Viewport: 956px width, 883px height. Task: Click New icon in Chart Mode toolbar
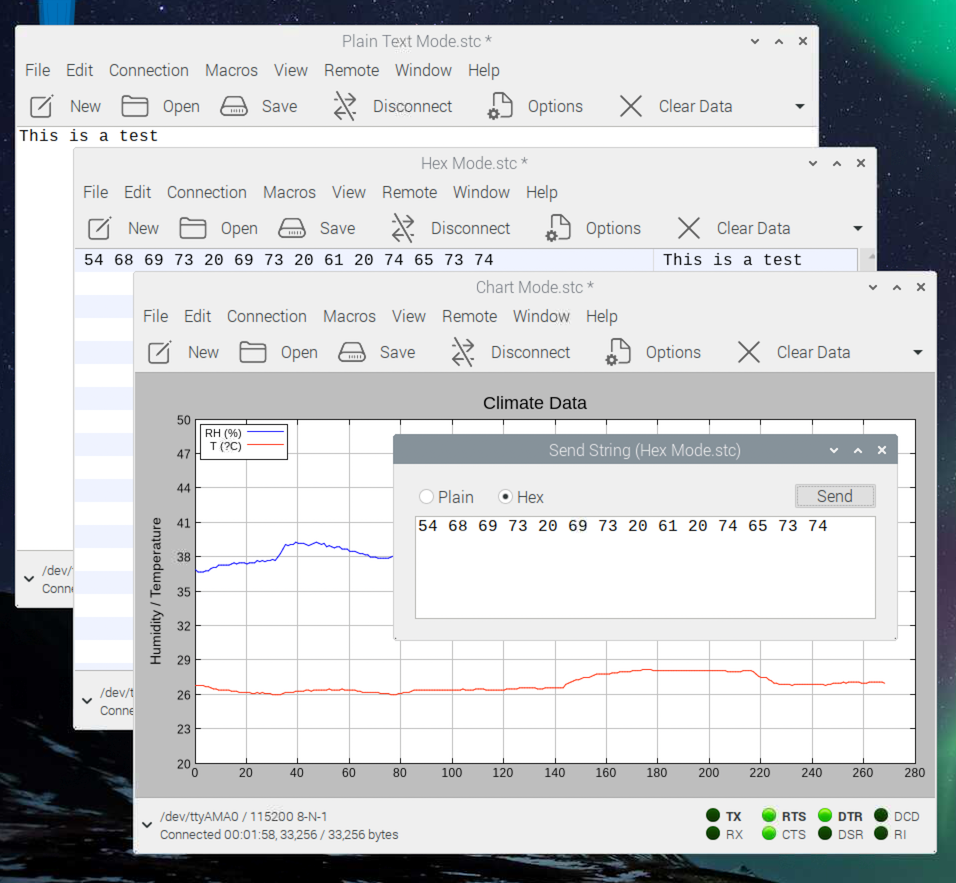point(160,352)
